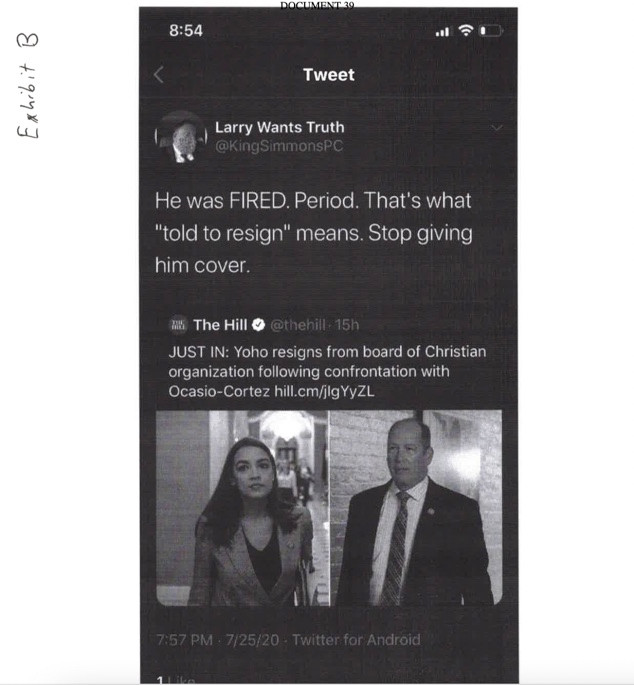Open photo of woman in blazer

pyautogui.click(x=243, y=508)
